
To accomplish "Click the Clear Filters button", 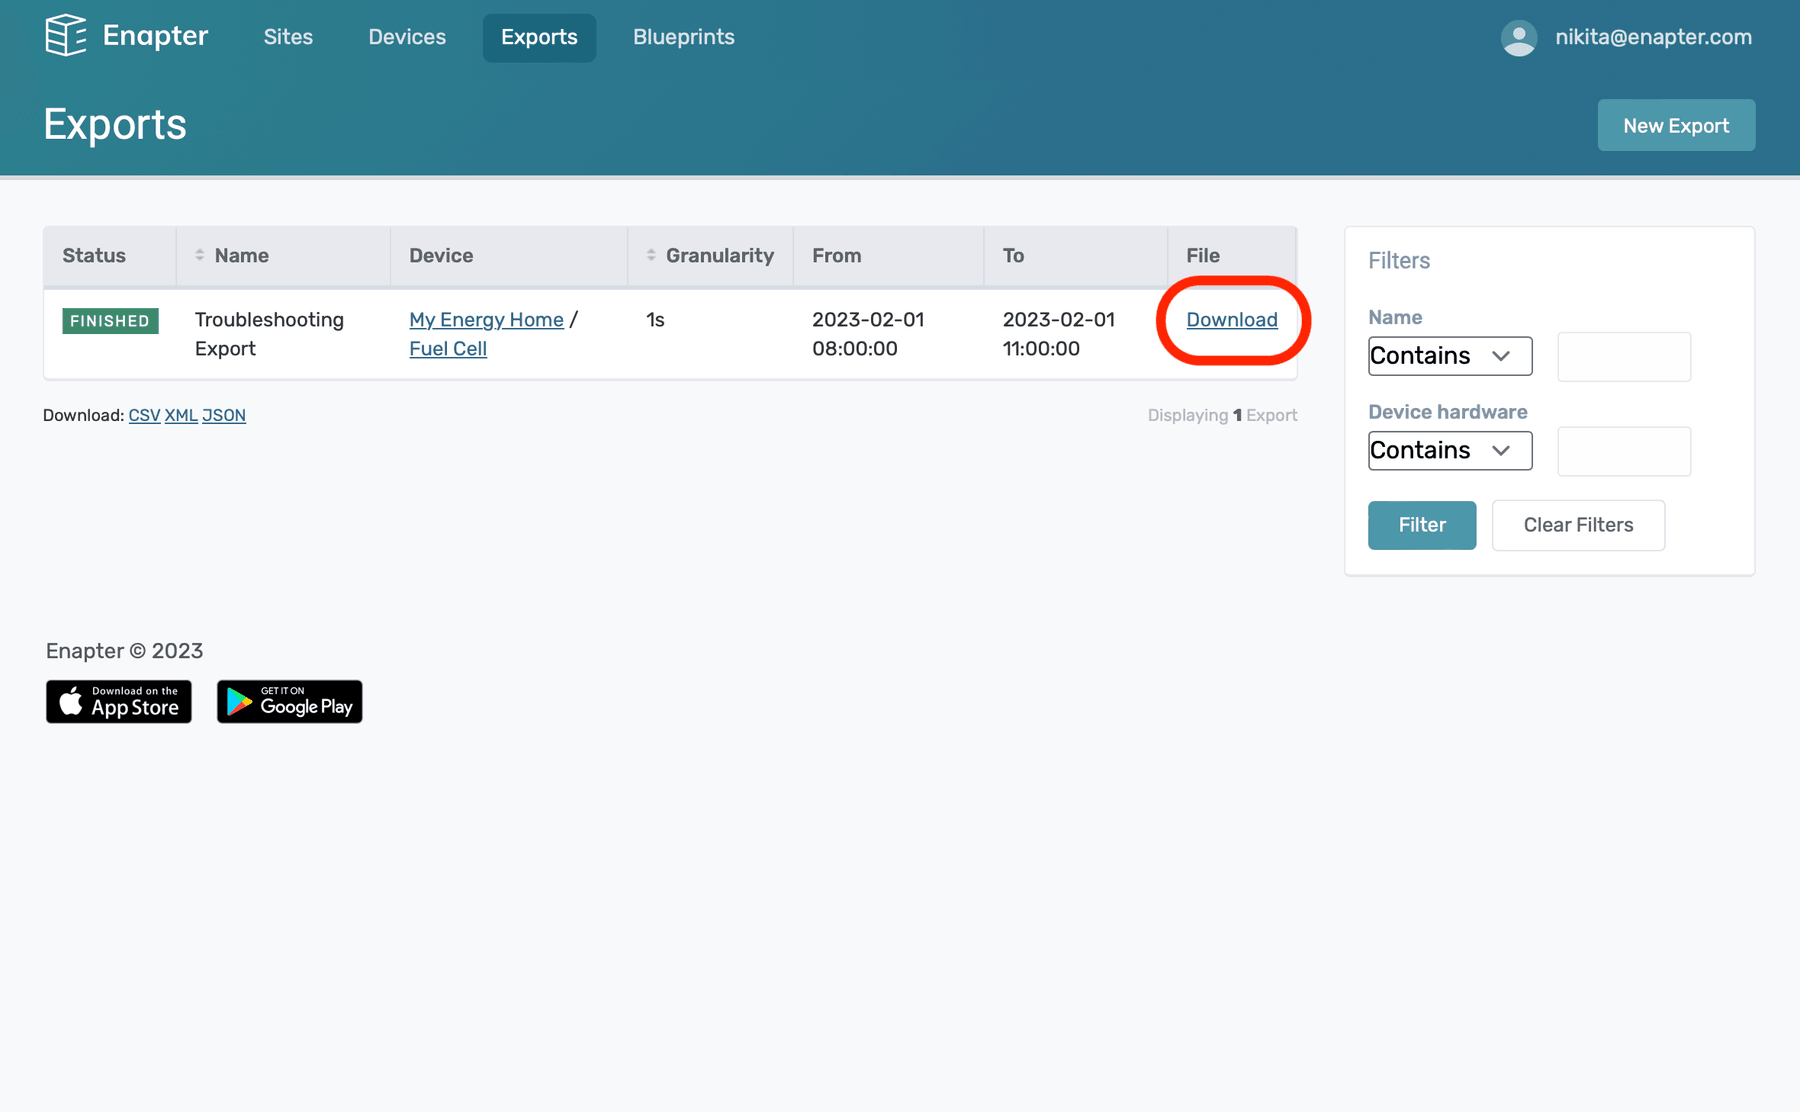I will 1578,525.
